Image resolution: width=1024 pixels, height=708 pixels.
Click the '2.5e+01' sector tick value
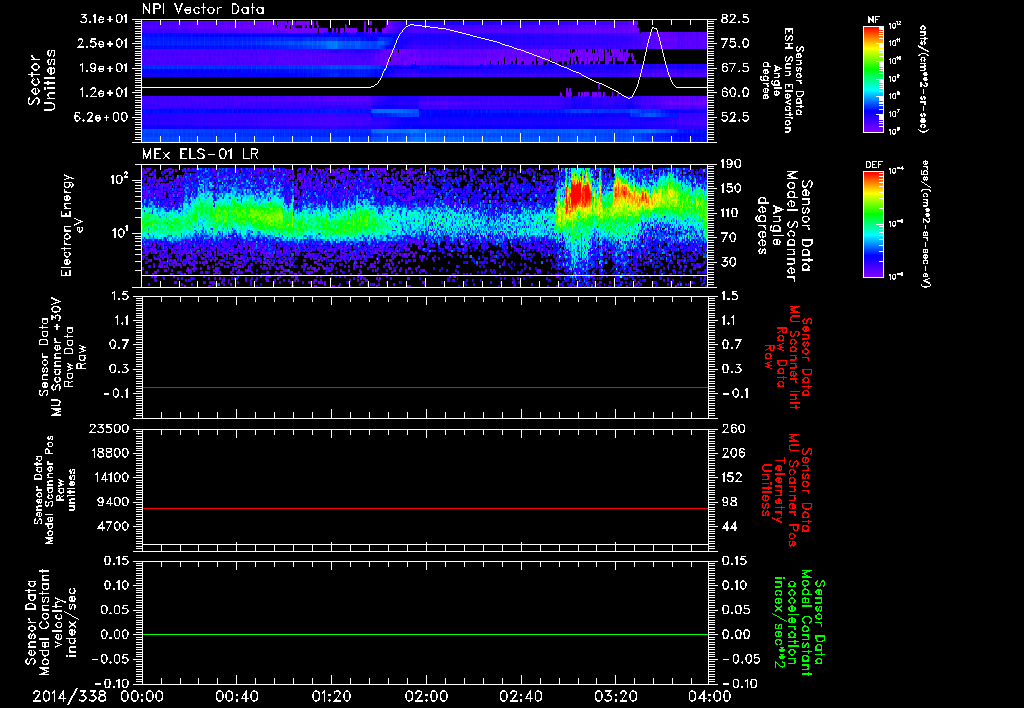point(104,43)
